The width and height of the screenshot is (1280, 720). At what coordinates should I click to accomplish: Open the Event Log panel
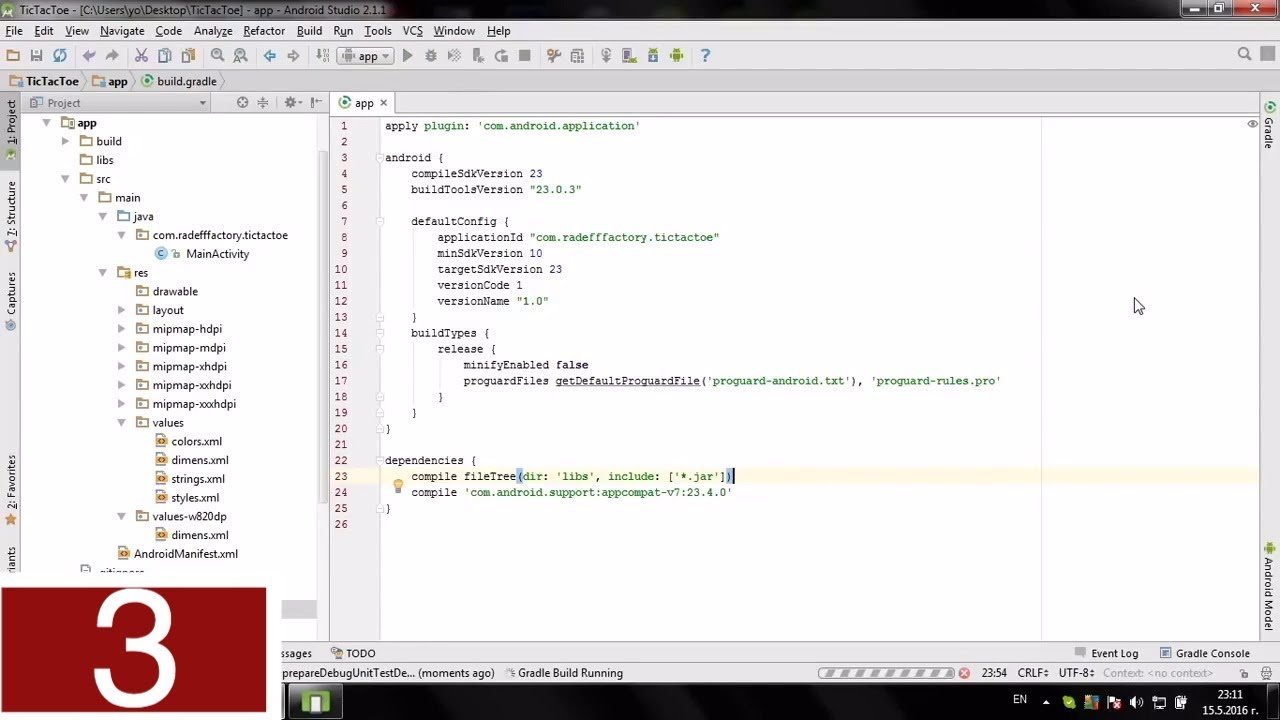tap(1106, 654)
